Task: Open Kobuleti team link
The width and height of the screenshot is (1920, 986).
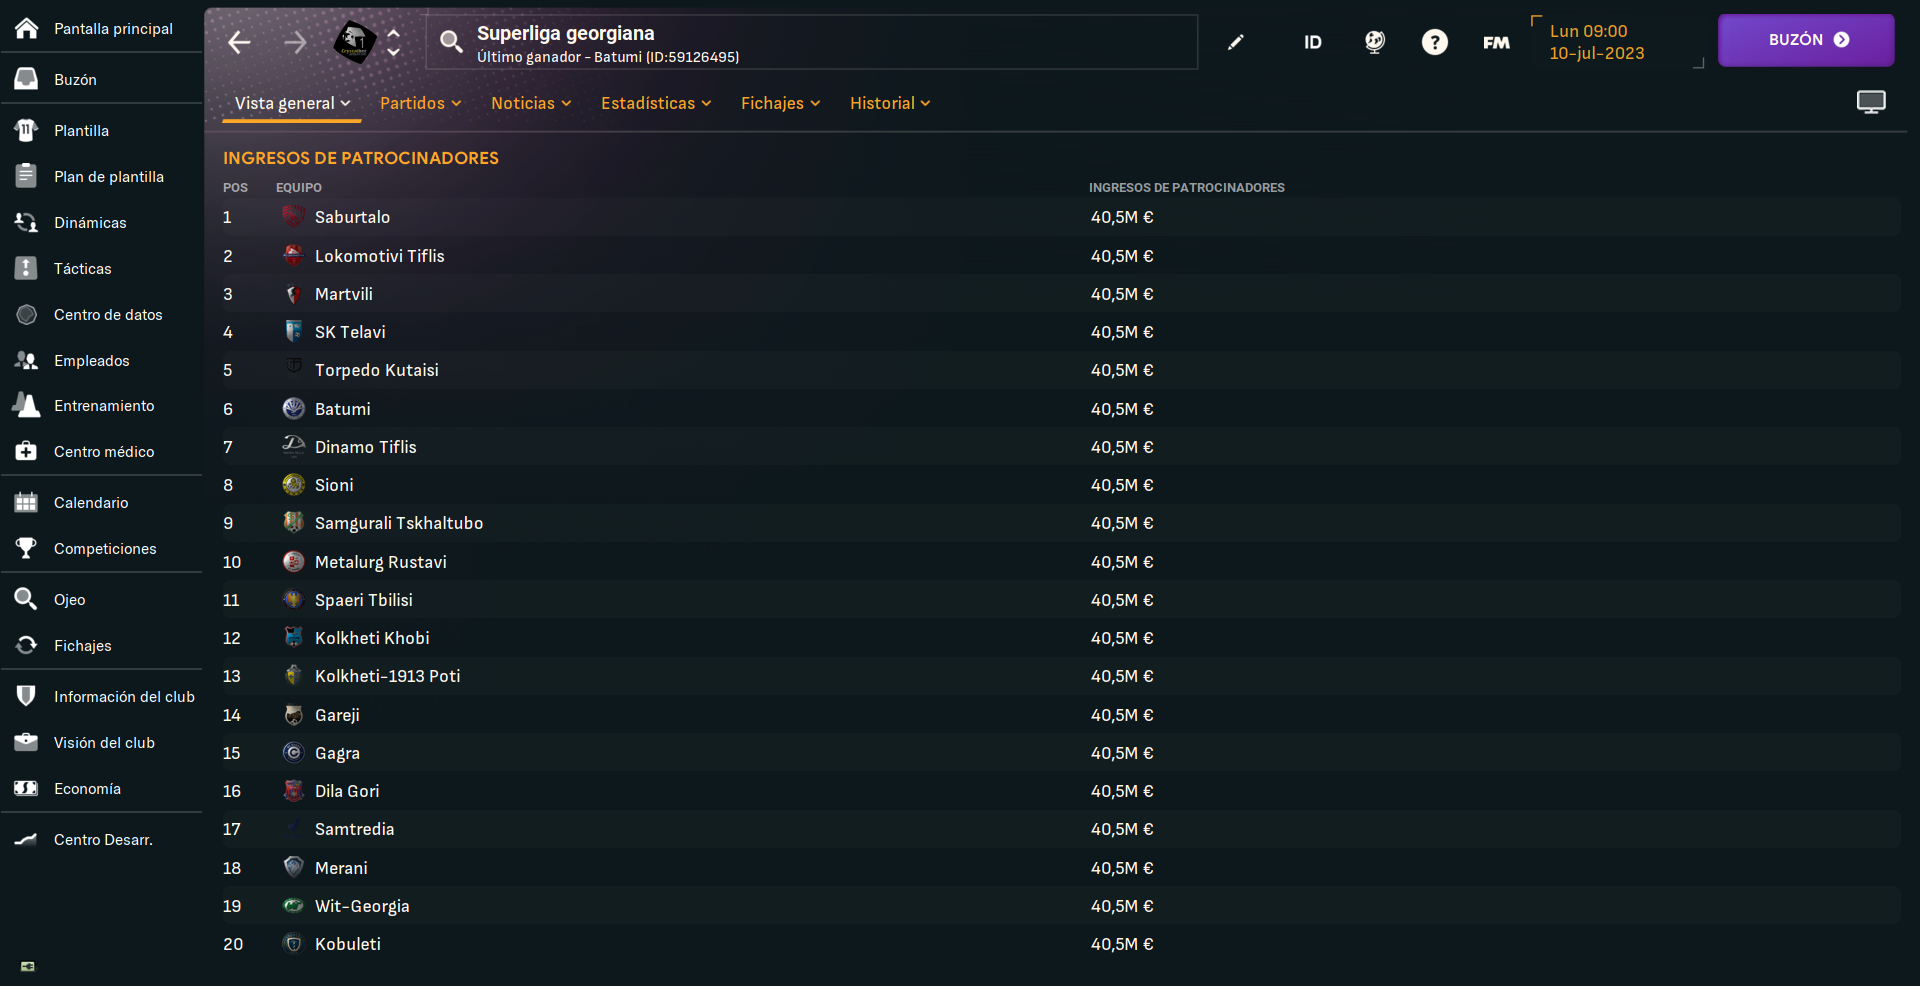Action: [348, 944]
